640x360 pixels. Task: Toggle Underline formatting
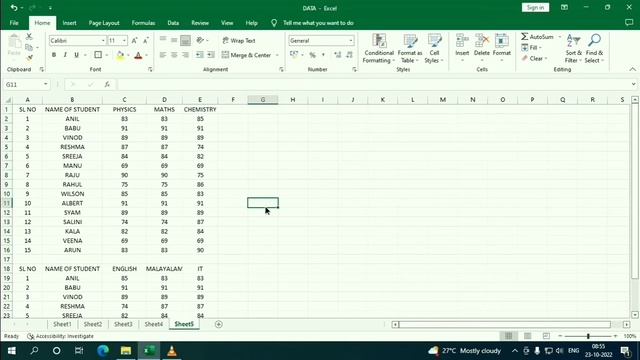pyautogui.click(x=76, y=55)
